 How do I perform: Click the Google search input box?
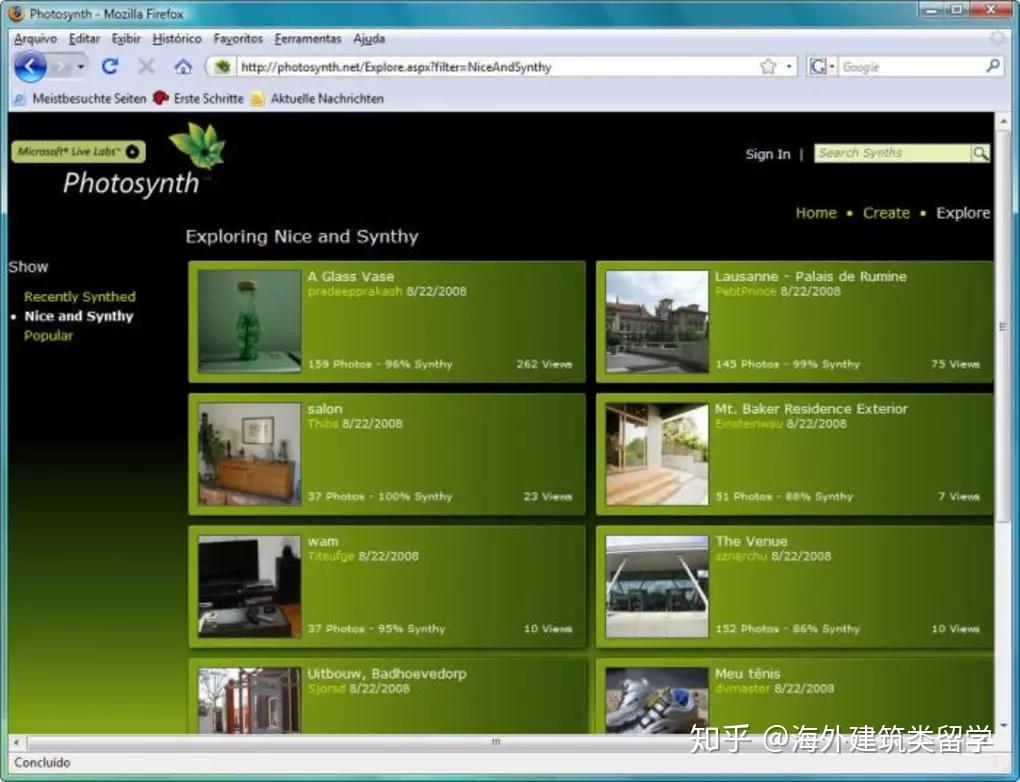[x=911, y=66]
